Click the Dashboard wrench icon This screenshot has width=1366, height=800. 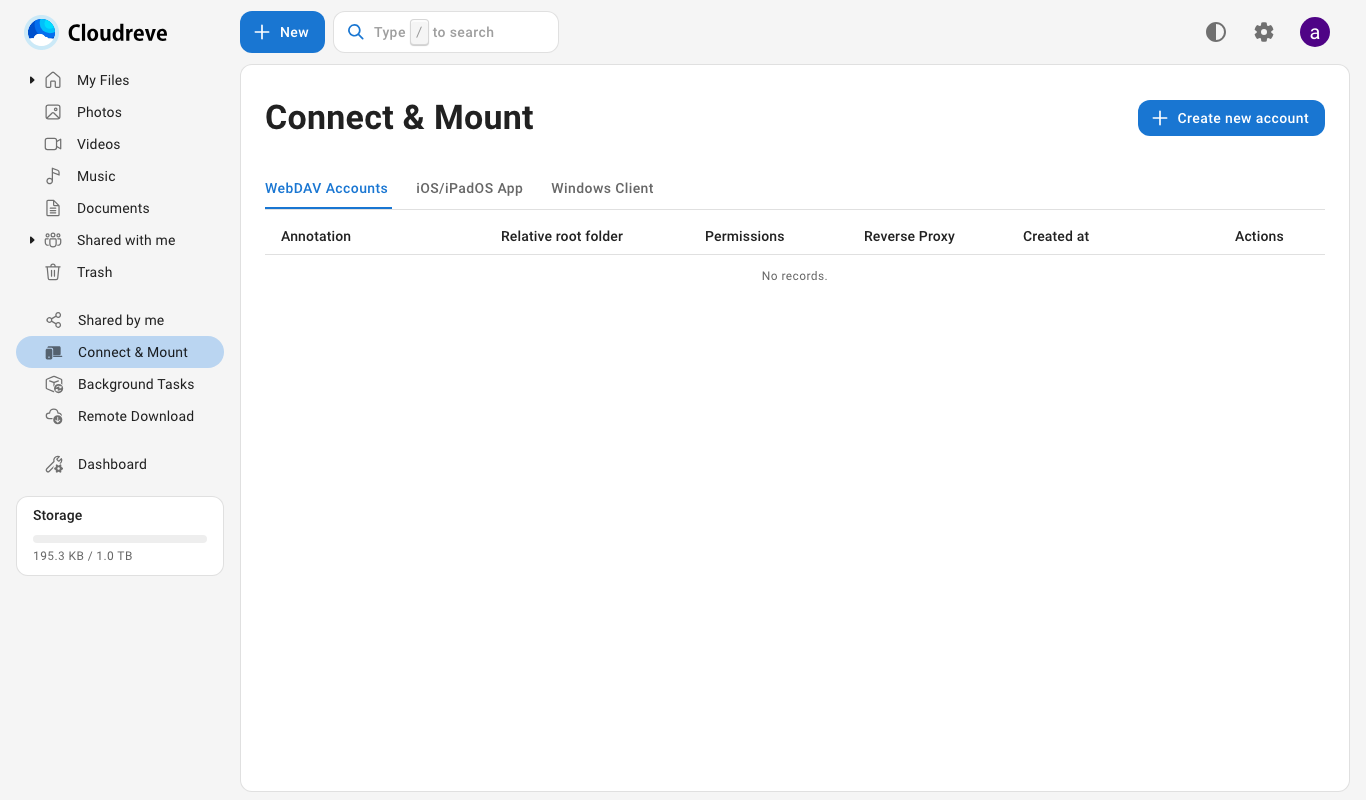54,464
